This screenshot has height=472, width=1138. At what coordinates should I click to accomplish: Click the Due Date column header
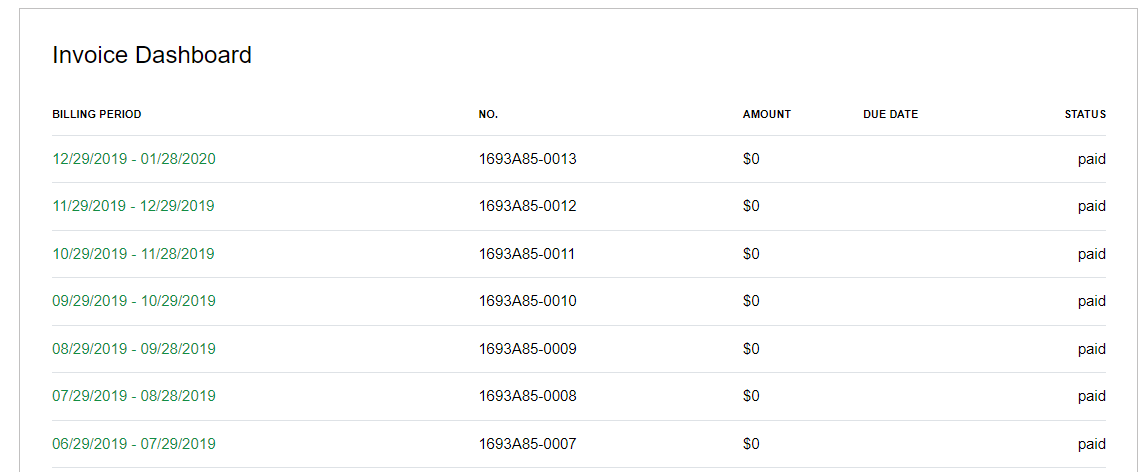coord(890,114)
